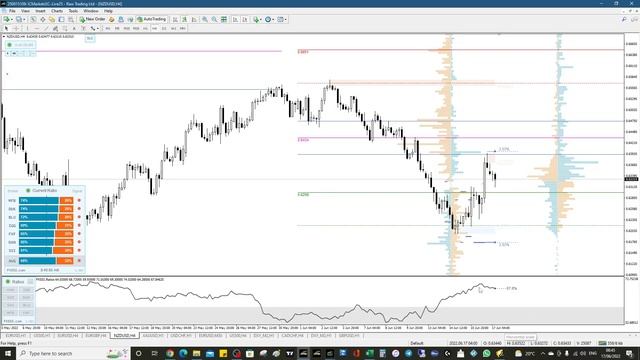Switch chart to Candlesticks style

(x=184, y=19)
